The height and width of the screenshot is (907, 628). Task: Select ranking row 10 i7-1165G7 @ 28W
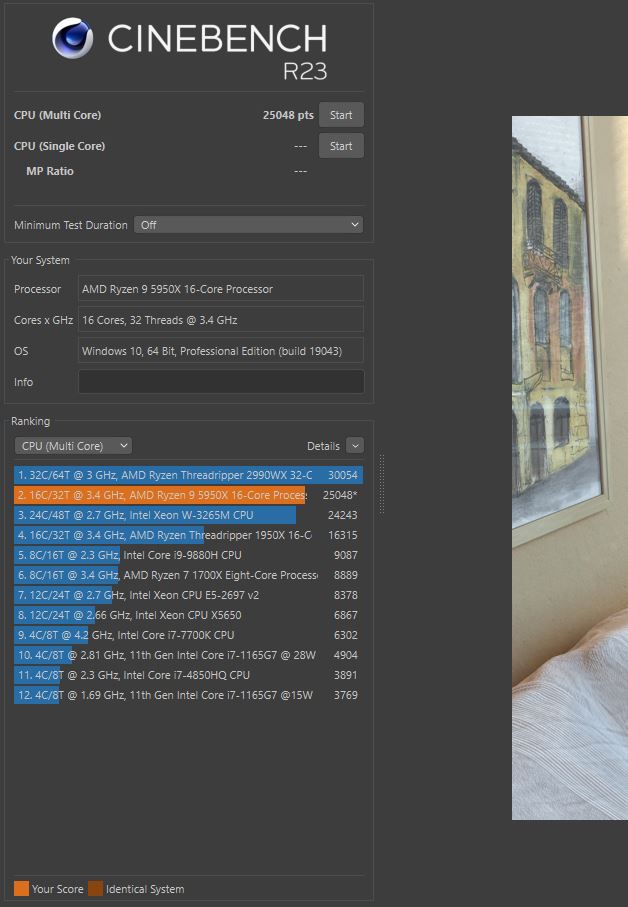pyautogui.click(x=189, y=655)
